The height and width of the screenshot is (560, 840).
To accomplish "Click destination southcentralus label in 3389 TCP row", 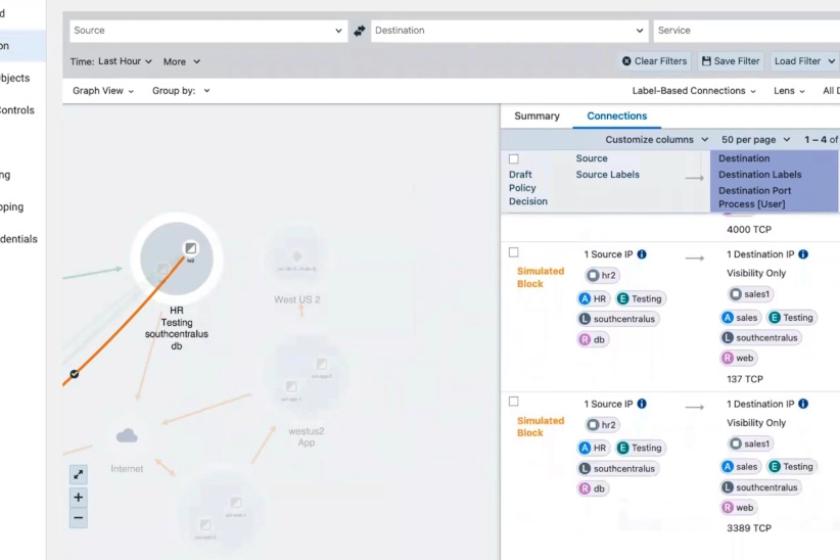I will pyautogui.click(x=761, y=487).
